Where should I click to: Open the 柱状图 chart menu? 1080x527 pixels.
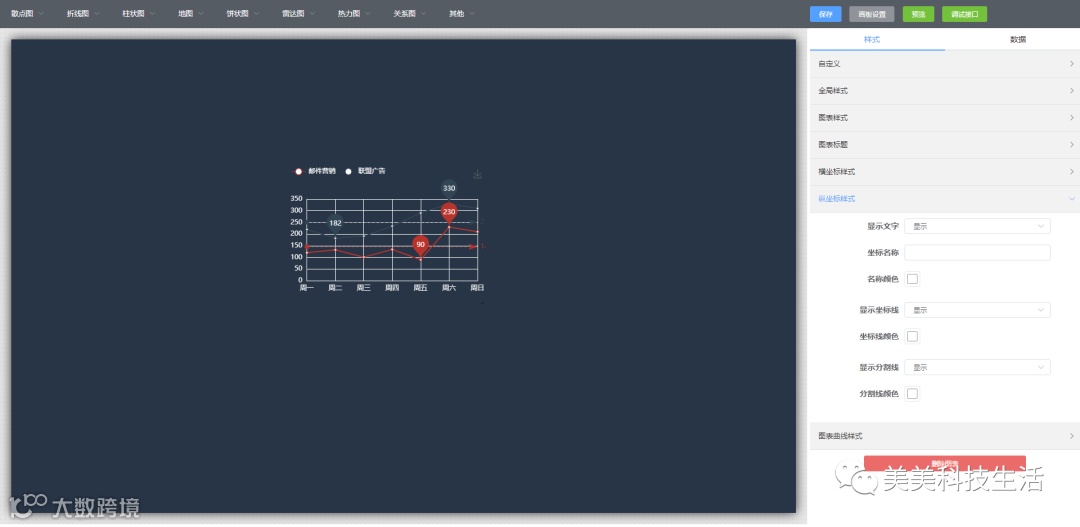pyautogui.click(x=138, y=14)
